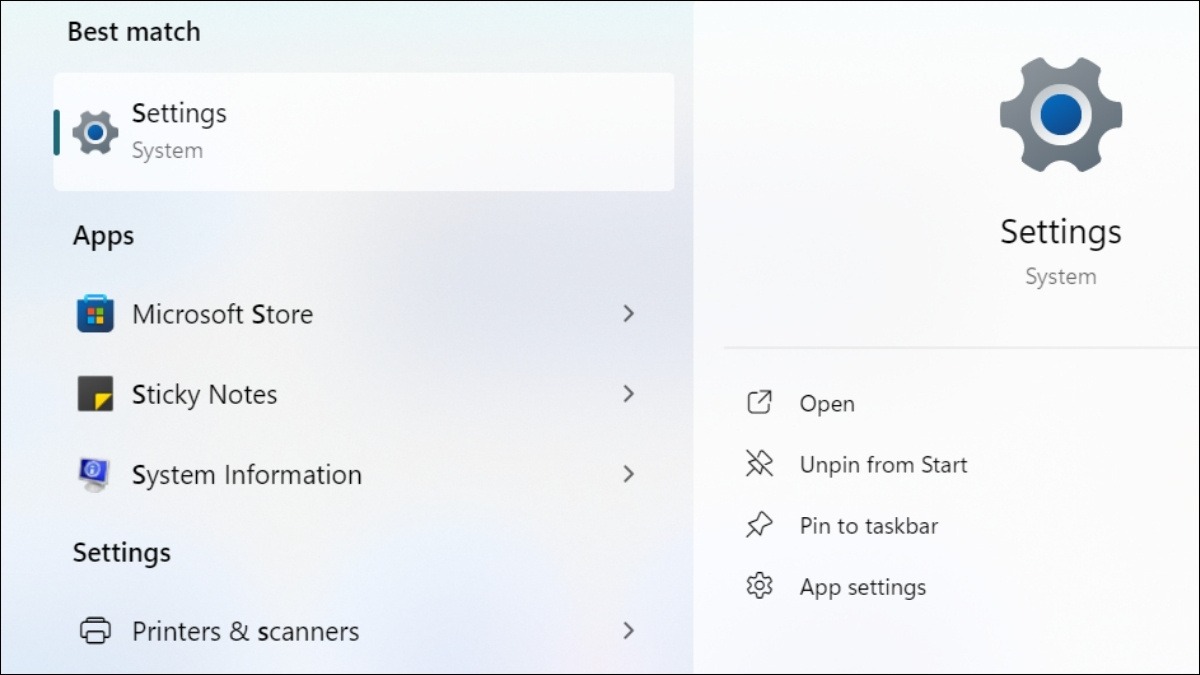Click the Microsoft Store shopping bag icon

[x=95, y=314]
